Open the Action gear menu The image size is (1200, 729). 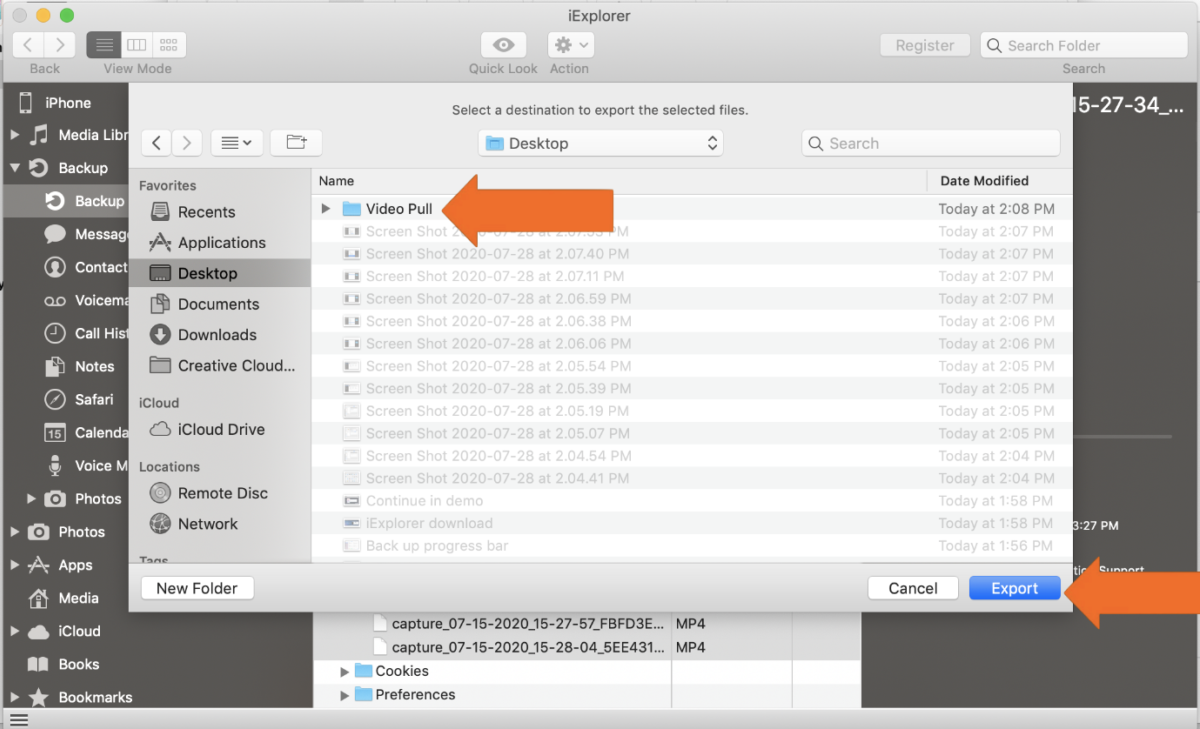pos(569,44)
